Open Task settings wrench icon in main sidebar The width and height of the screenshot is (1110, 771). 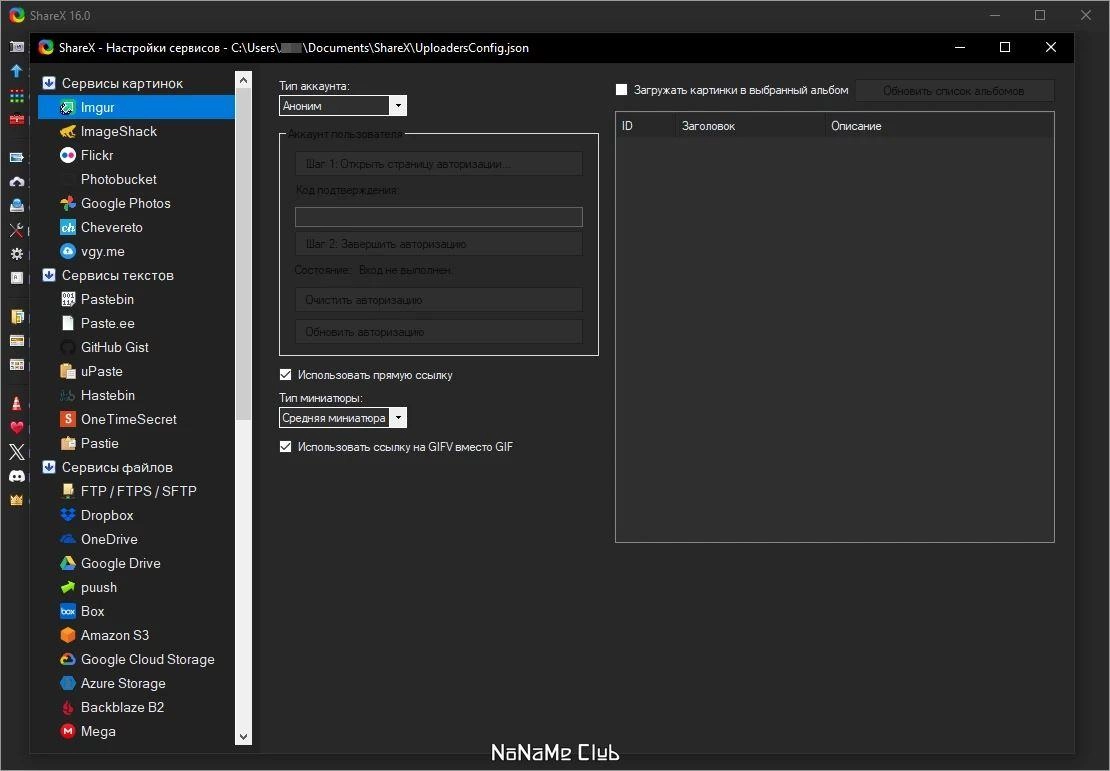[x=16, y=230]
